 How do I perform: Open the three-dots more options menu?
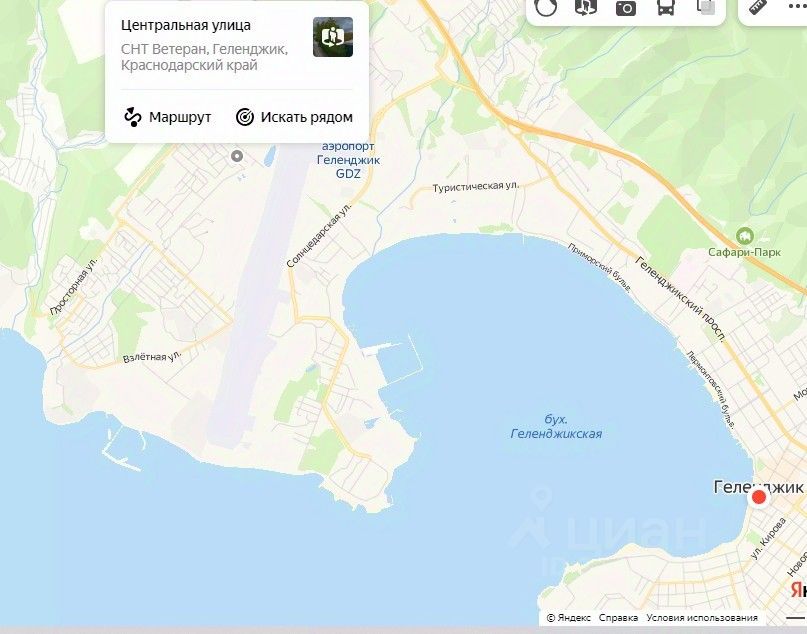click(x=797, y=7)
